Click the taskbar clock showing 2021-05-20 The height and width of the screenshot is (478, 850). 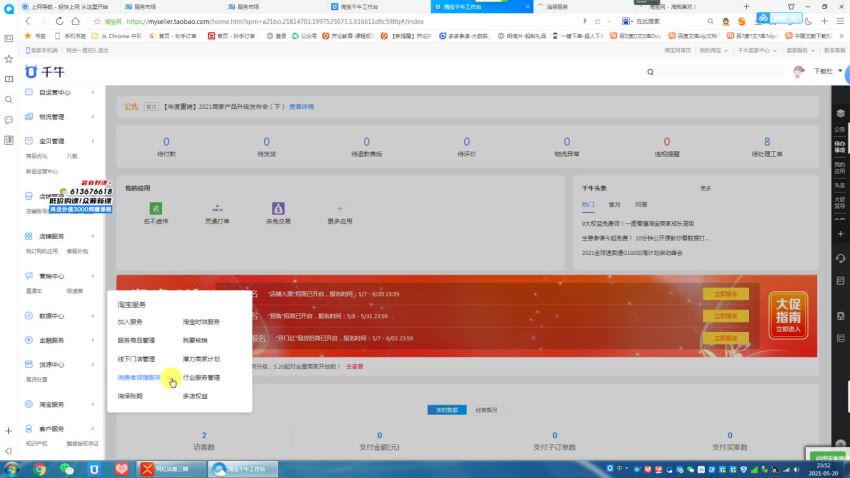pos(823,469)
